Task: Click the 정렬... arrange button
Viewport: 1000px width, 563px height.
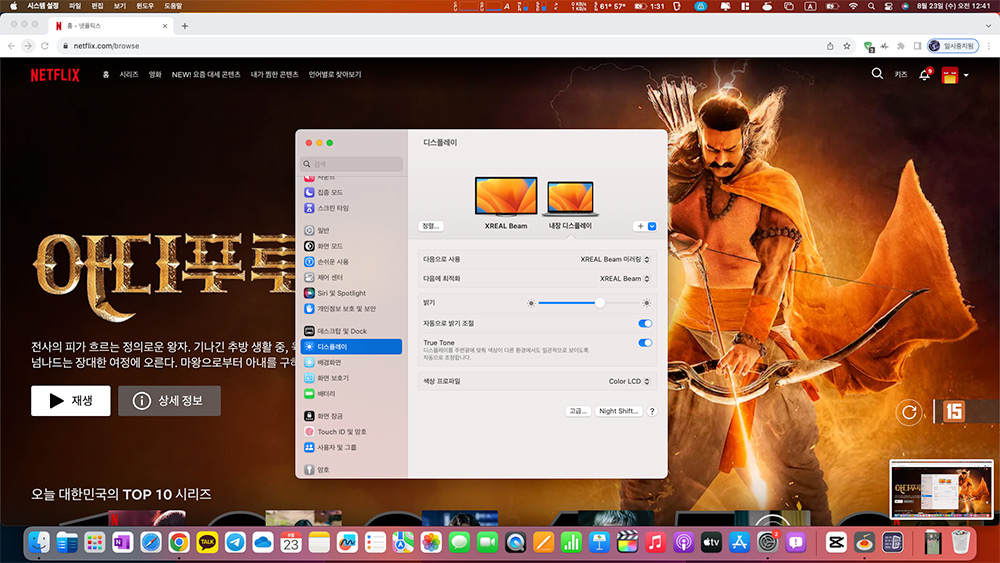Action: (431, 226)
